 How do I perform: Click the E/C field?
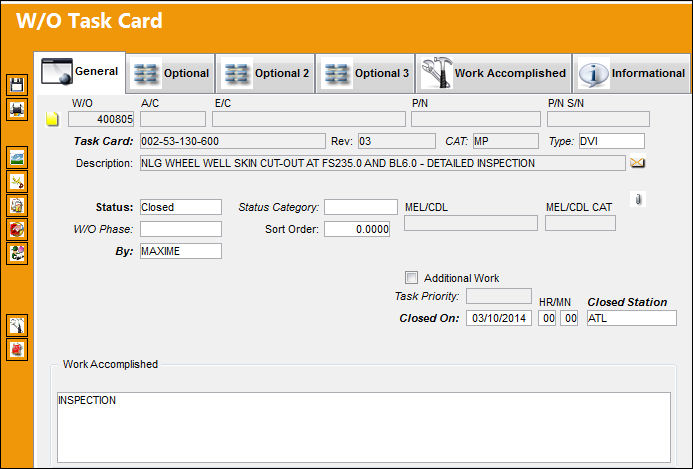point(308,119)
